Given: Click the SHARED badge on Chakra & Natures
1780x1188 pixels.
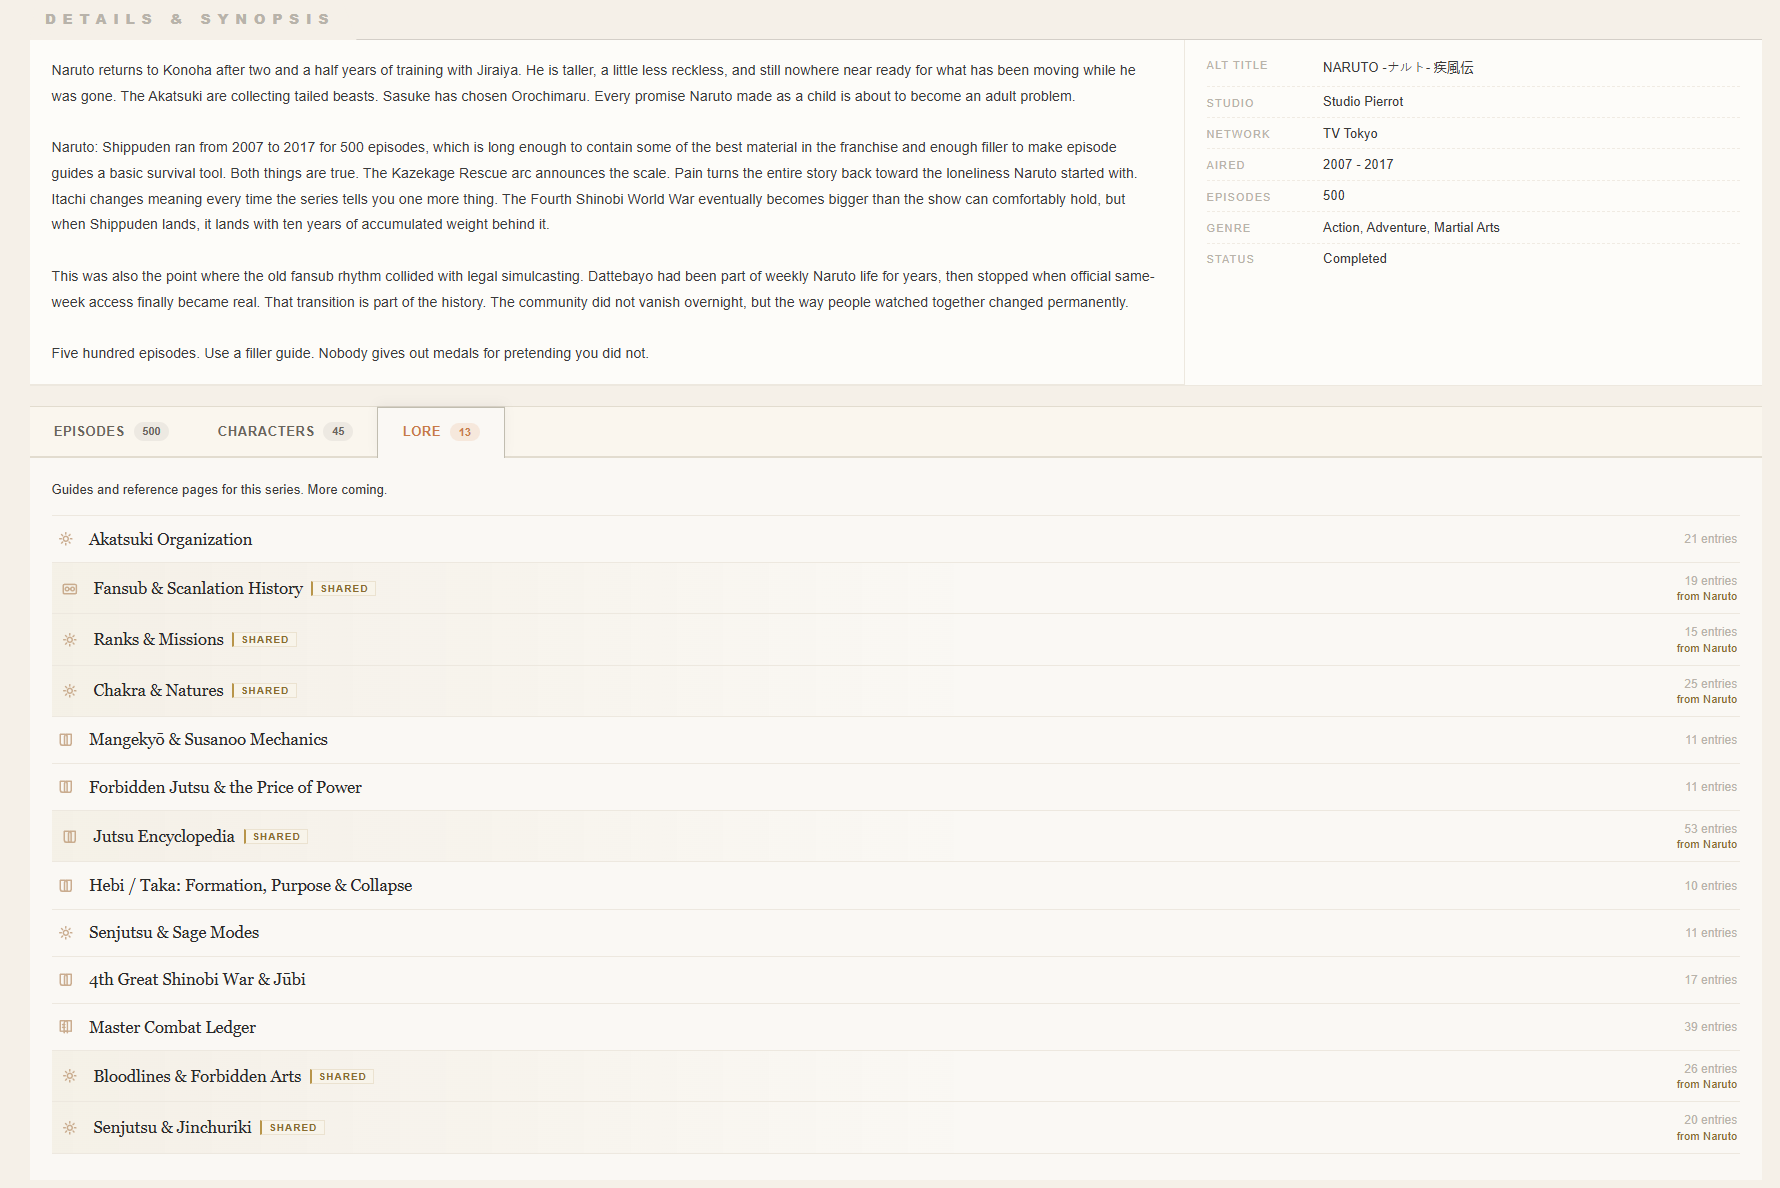Looking at the screenshot, I should coord(265,691).
